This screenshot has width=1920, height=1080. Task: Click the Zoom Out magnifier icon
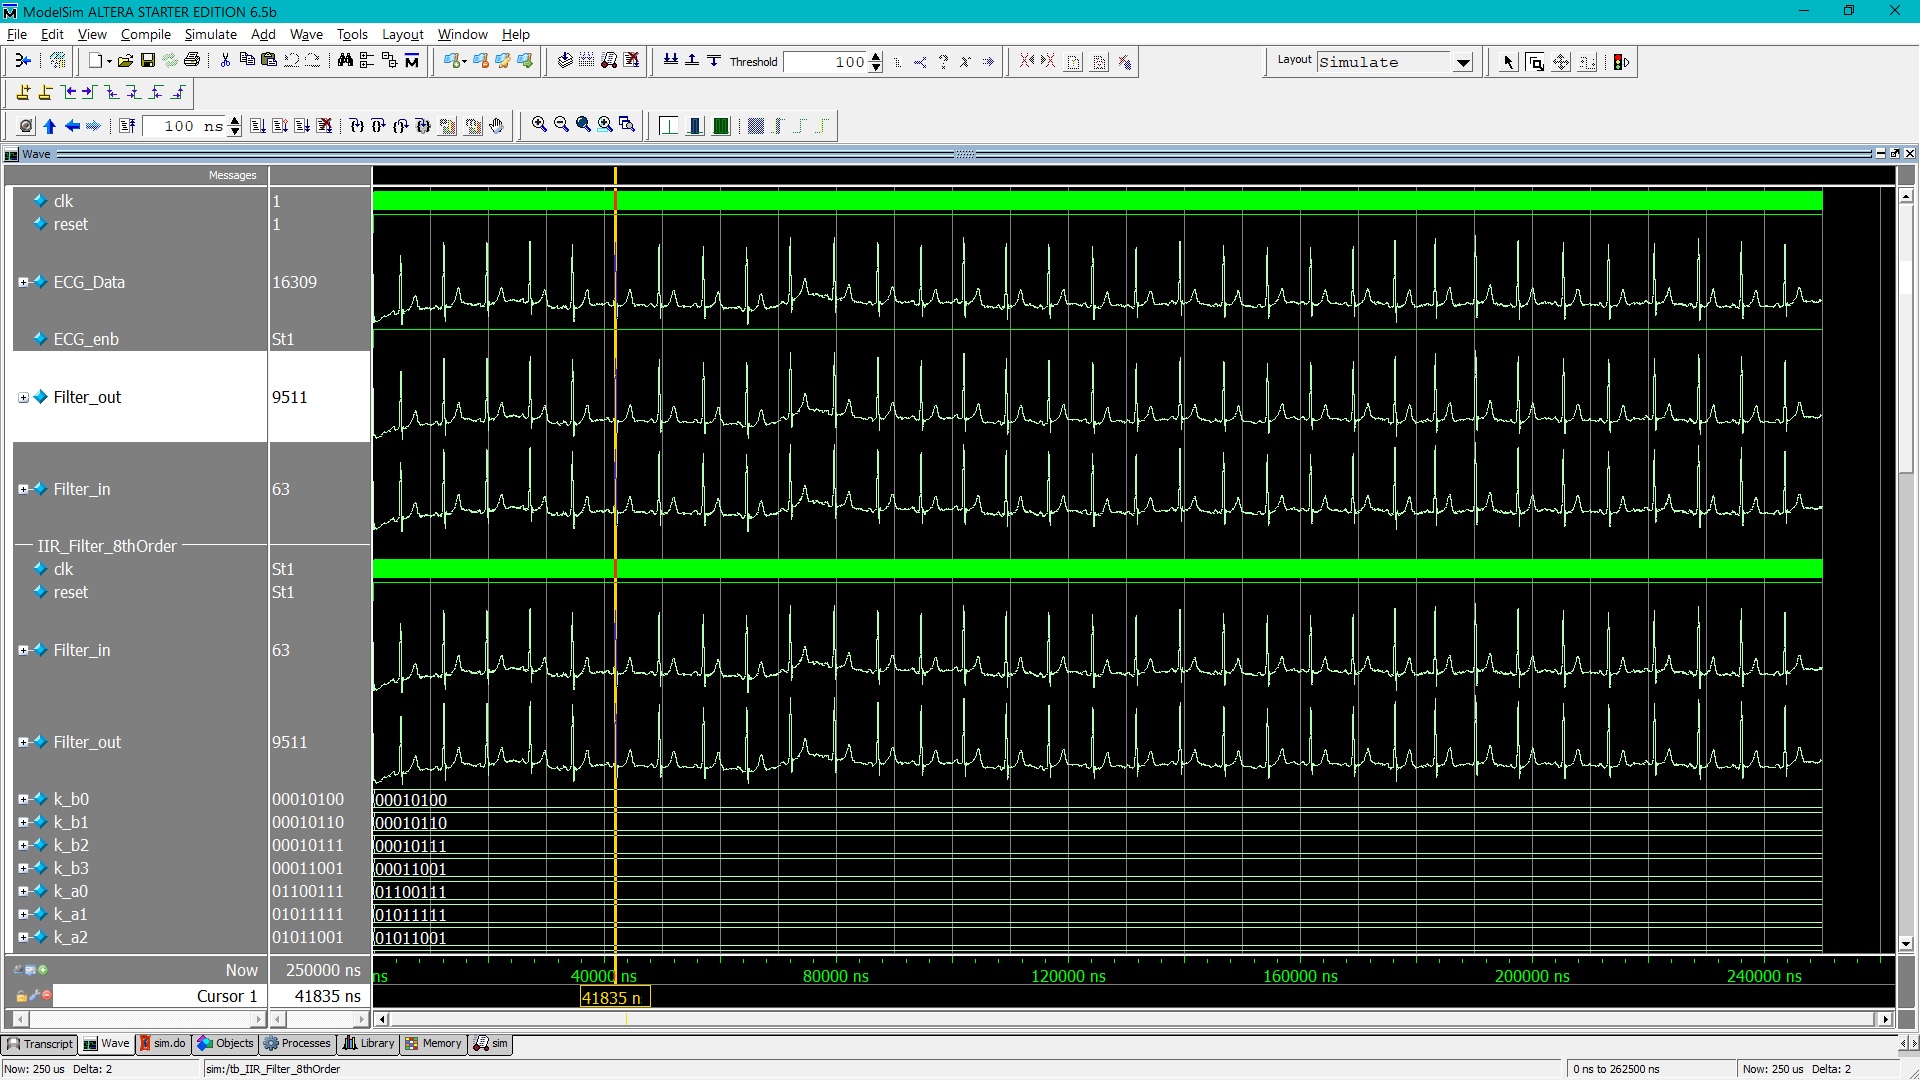(561, 124)
